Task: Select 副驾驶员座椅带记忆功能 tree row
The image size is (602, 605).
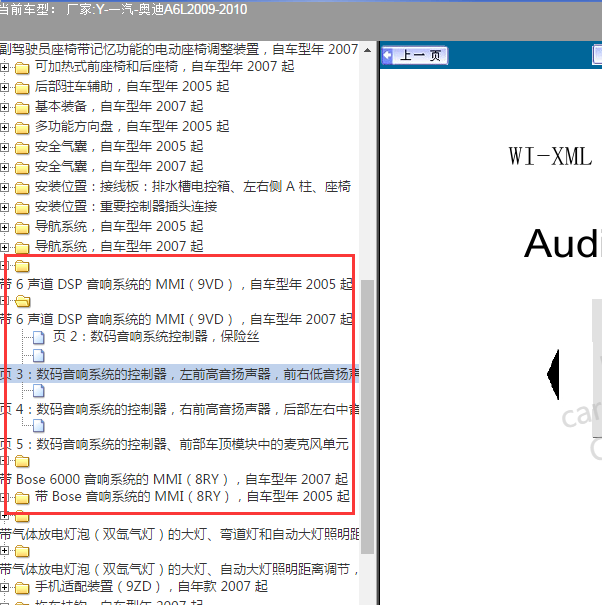Action: 179,49
